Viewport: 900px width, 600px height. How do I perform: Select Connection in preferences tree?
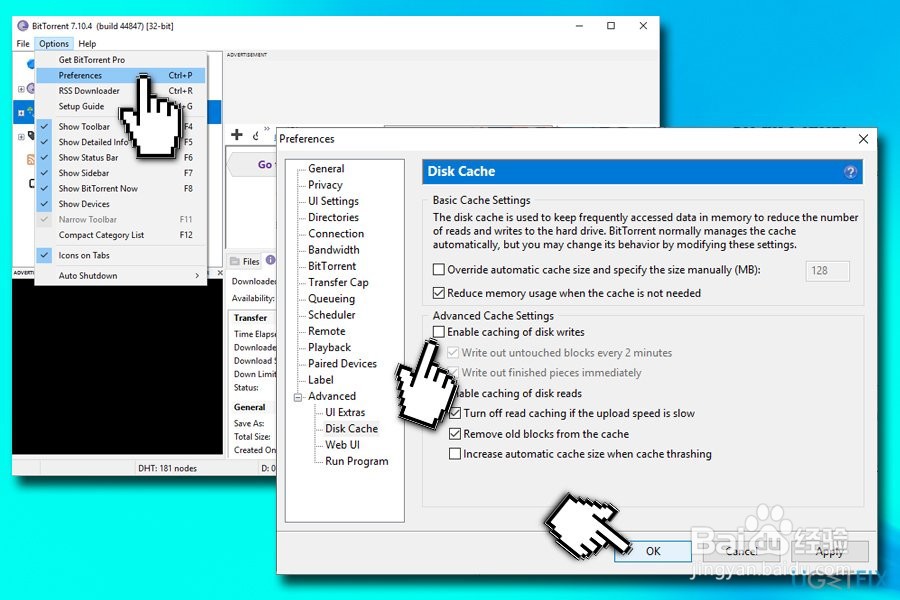[336, 234]
